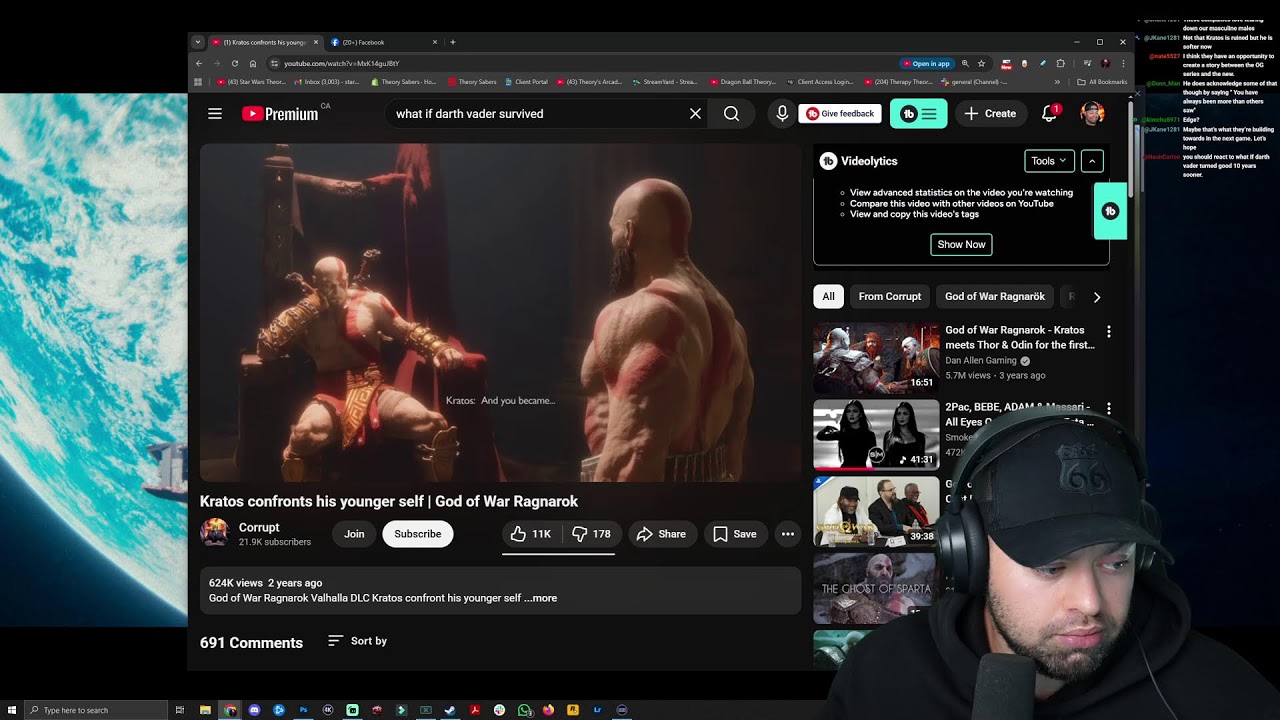This screenshot has height=720, width=1280.
Task: Open the YouTube guide hamburger menu
Action: tap(215, 114)
